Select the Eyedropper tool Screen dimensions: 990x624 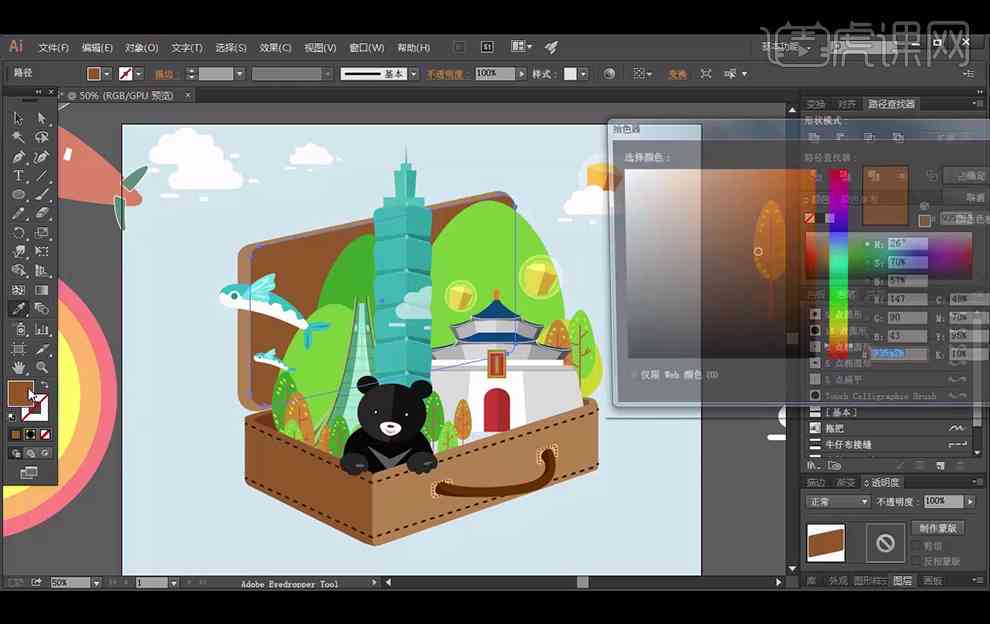click(18, 309)
